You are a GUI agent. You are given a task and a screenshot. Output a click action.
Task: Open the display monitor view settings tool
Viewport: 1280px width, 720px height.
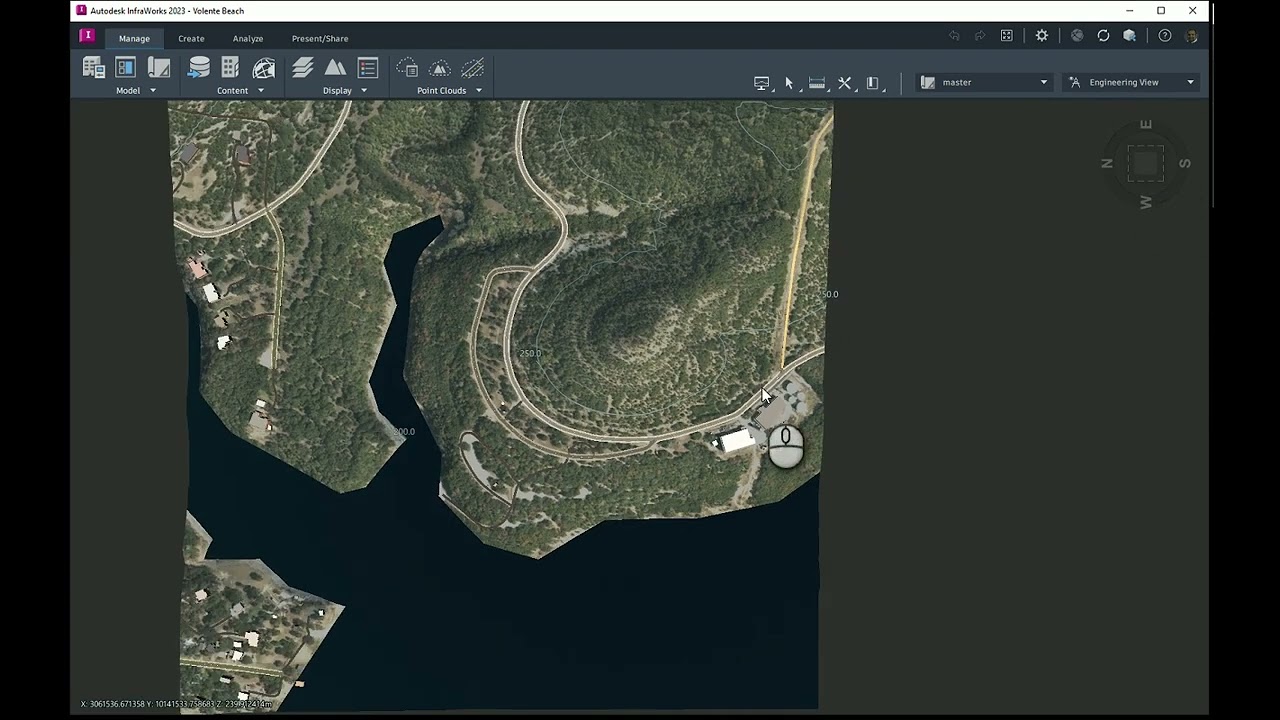pyautogui.click(x=762, y=83)
